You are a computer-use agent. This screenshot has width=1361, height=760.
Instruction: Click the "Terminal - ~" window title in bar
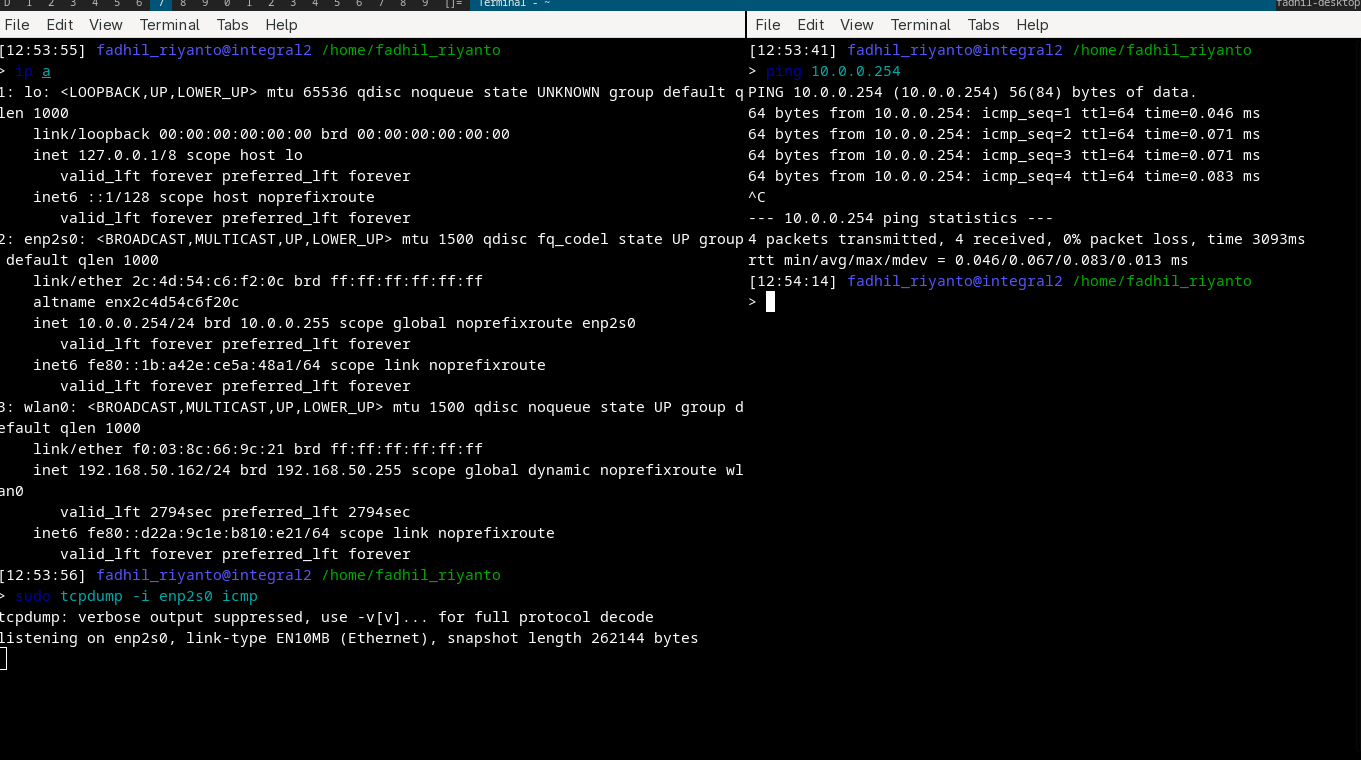click(514, 4)
